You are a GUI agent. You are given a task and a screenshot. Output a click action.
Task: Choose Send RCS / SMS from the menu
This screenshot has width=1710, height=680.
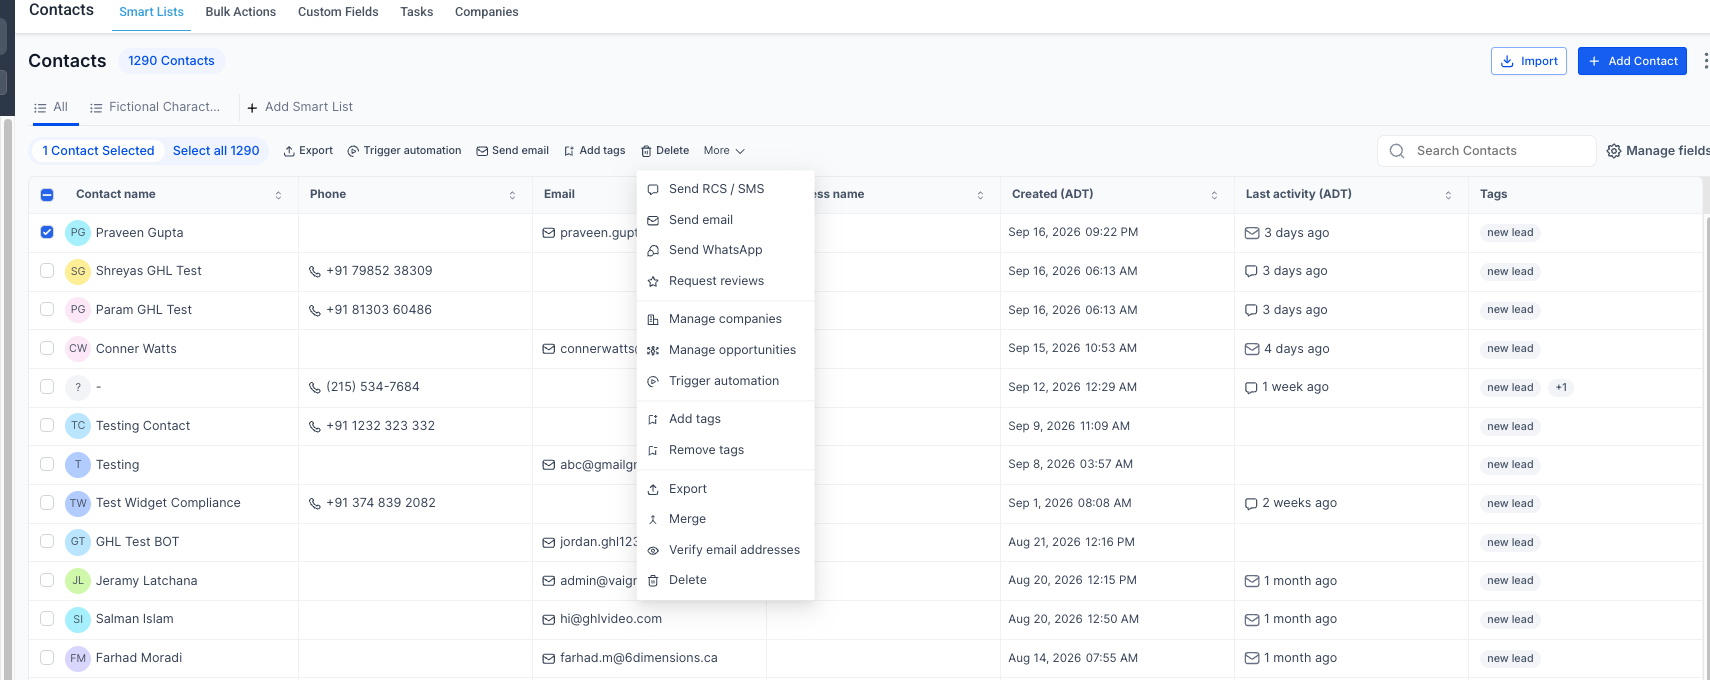(725, 189)
